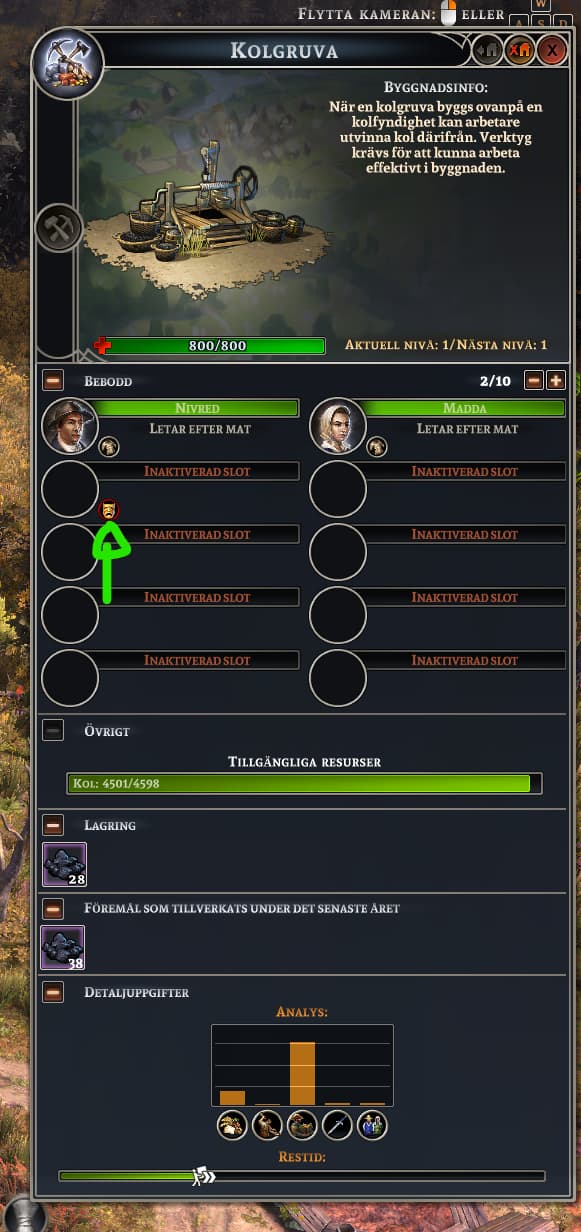Screen dimensions: 581x1232
Task: Collapse the Övrigt section
Action: pos(53,730)
